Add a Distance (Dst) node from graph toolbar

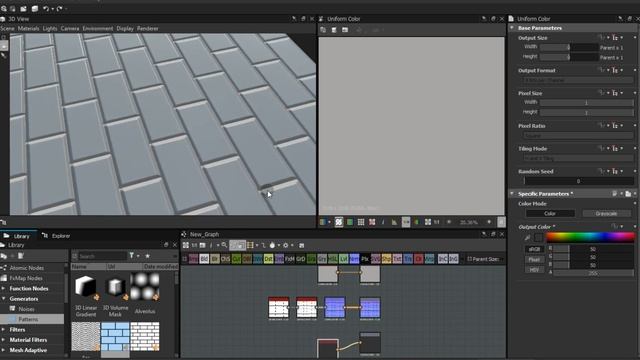coord(268,259)
